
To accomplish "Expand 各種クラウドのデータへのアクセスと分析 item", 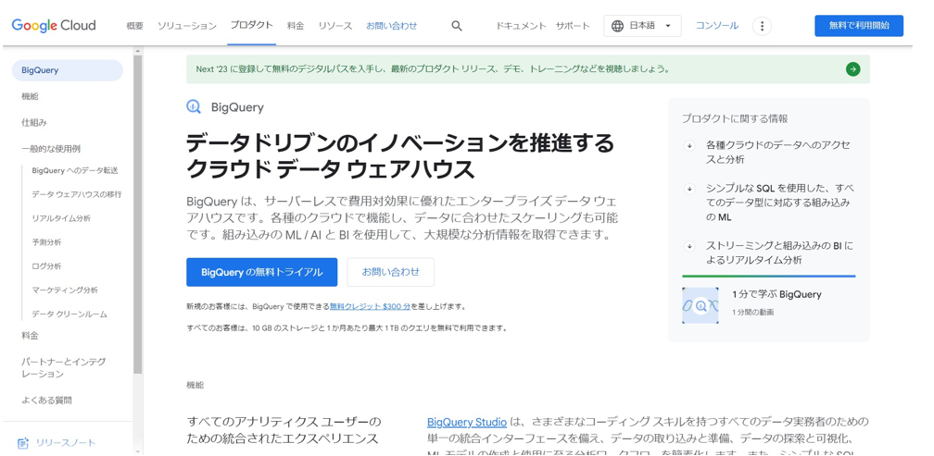I will coord(689,146).
